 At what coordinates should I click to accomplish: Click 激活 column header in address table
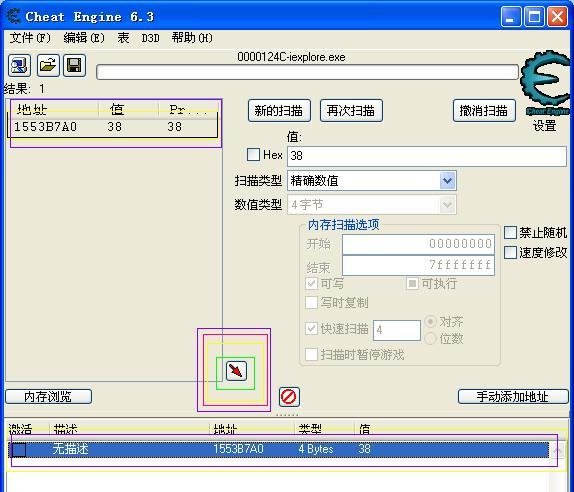point(20,429)
